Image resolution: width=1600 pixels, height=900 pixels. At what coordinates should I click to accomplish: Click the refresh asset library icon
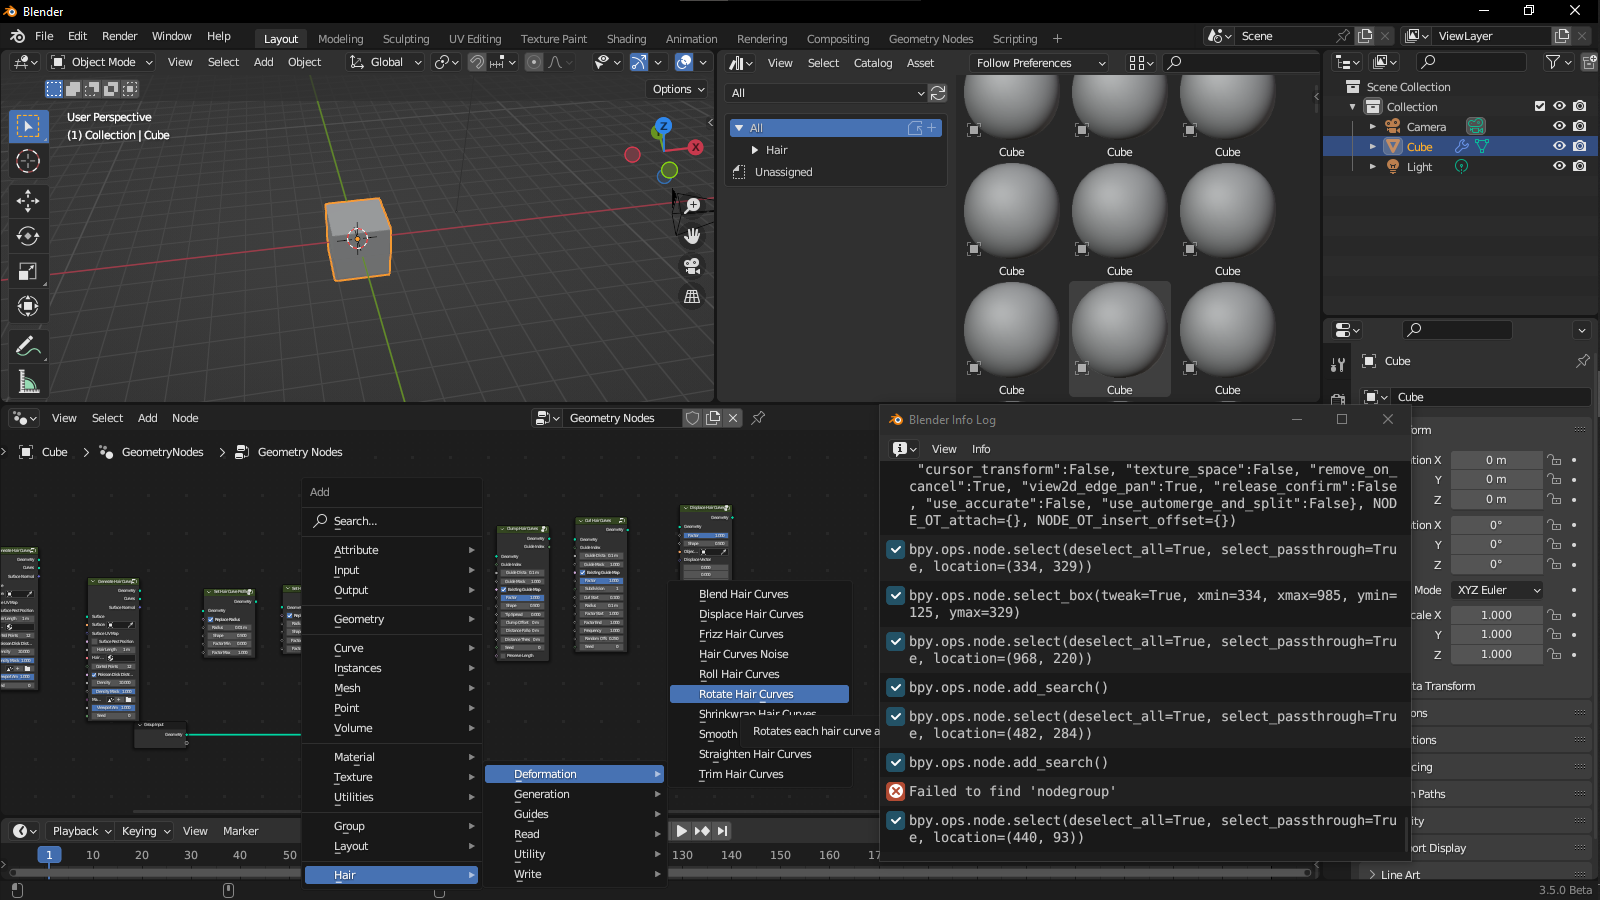coord(938,93)
